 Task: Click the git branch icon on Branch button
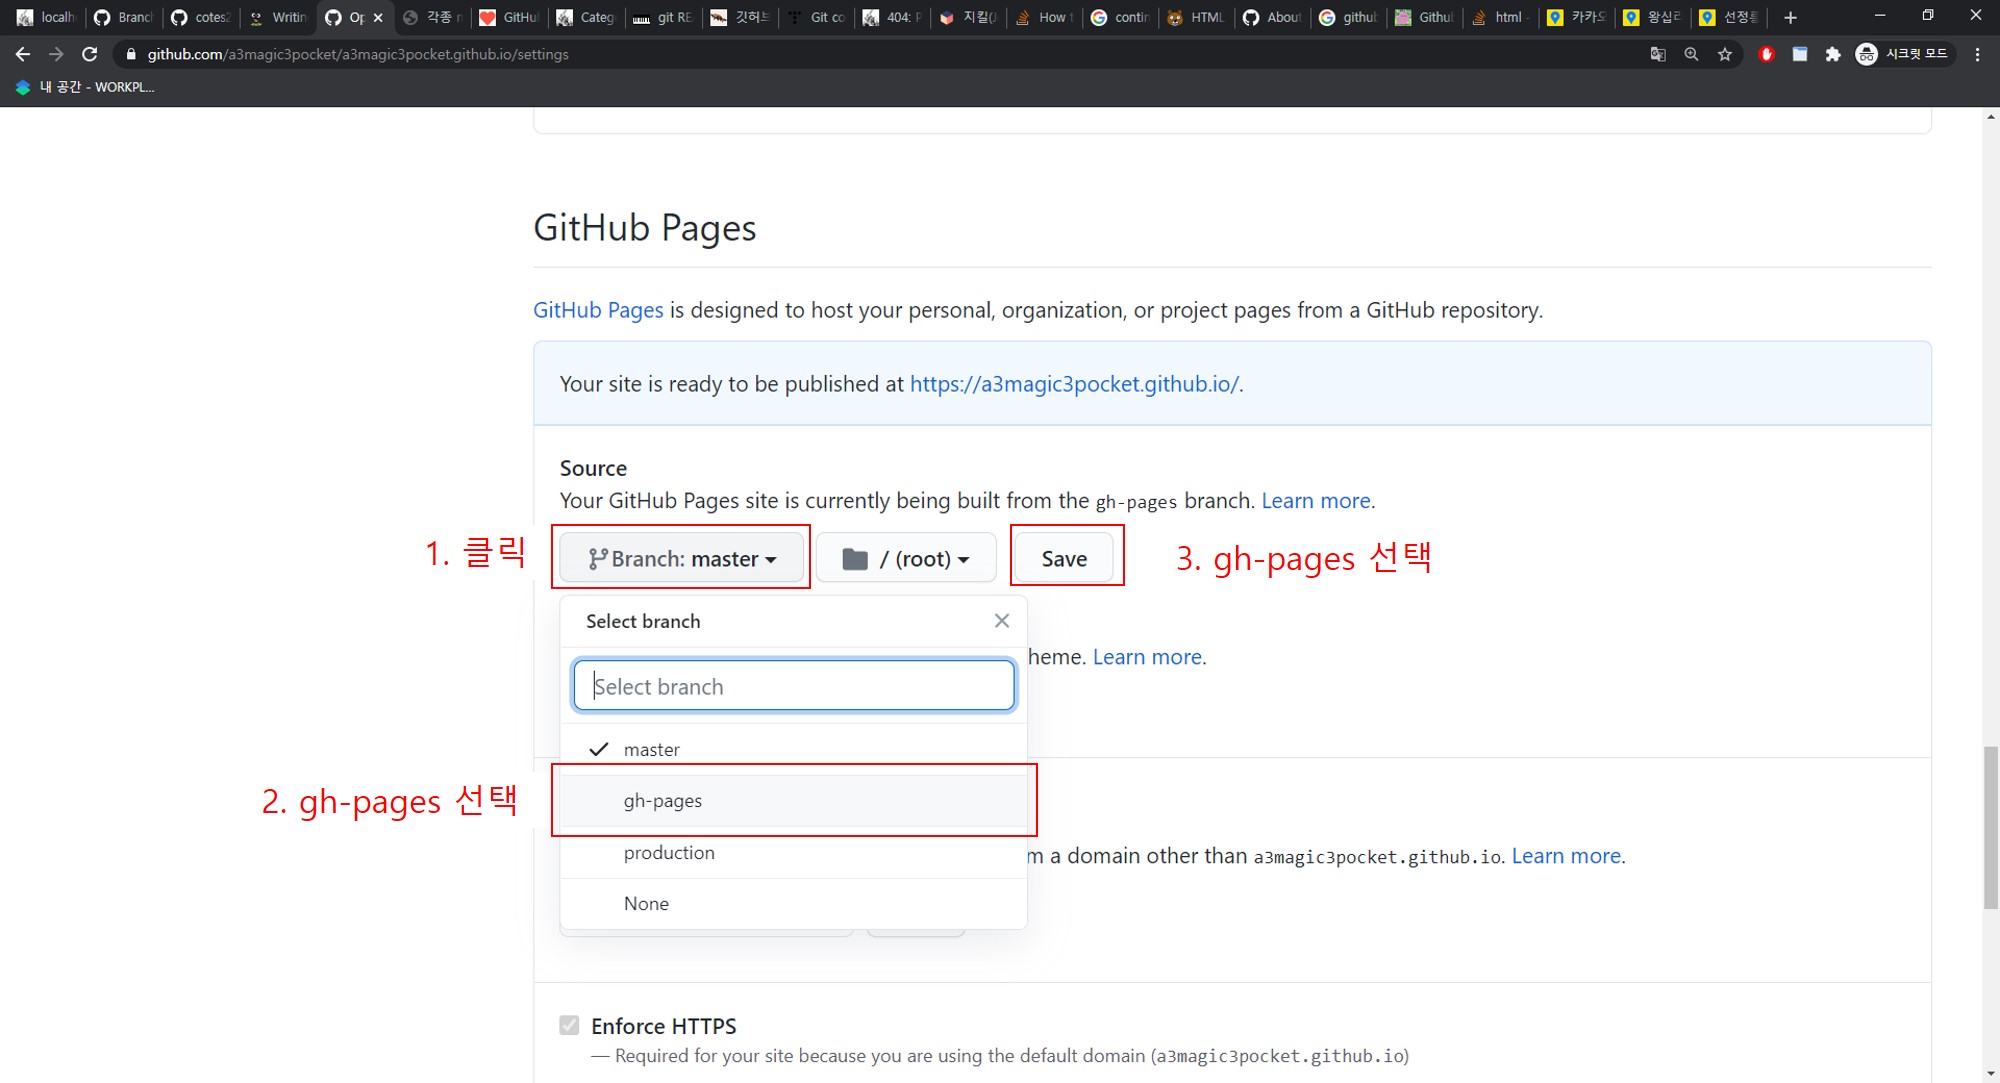598,559
